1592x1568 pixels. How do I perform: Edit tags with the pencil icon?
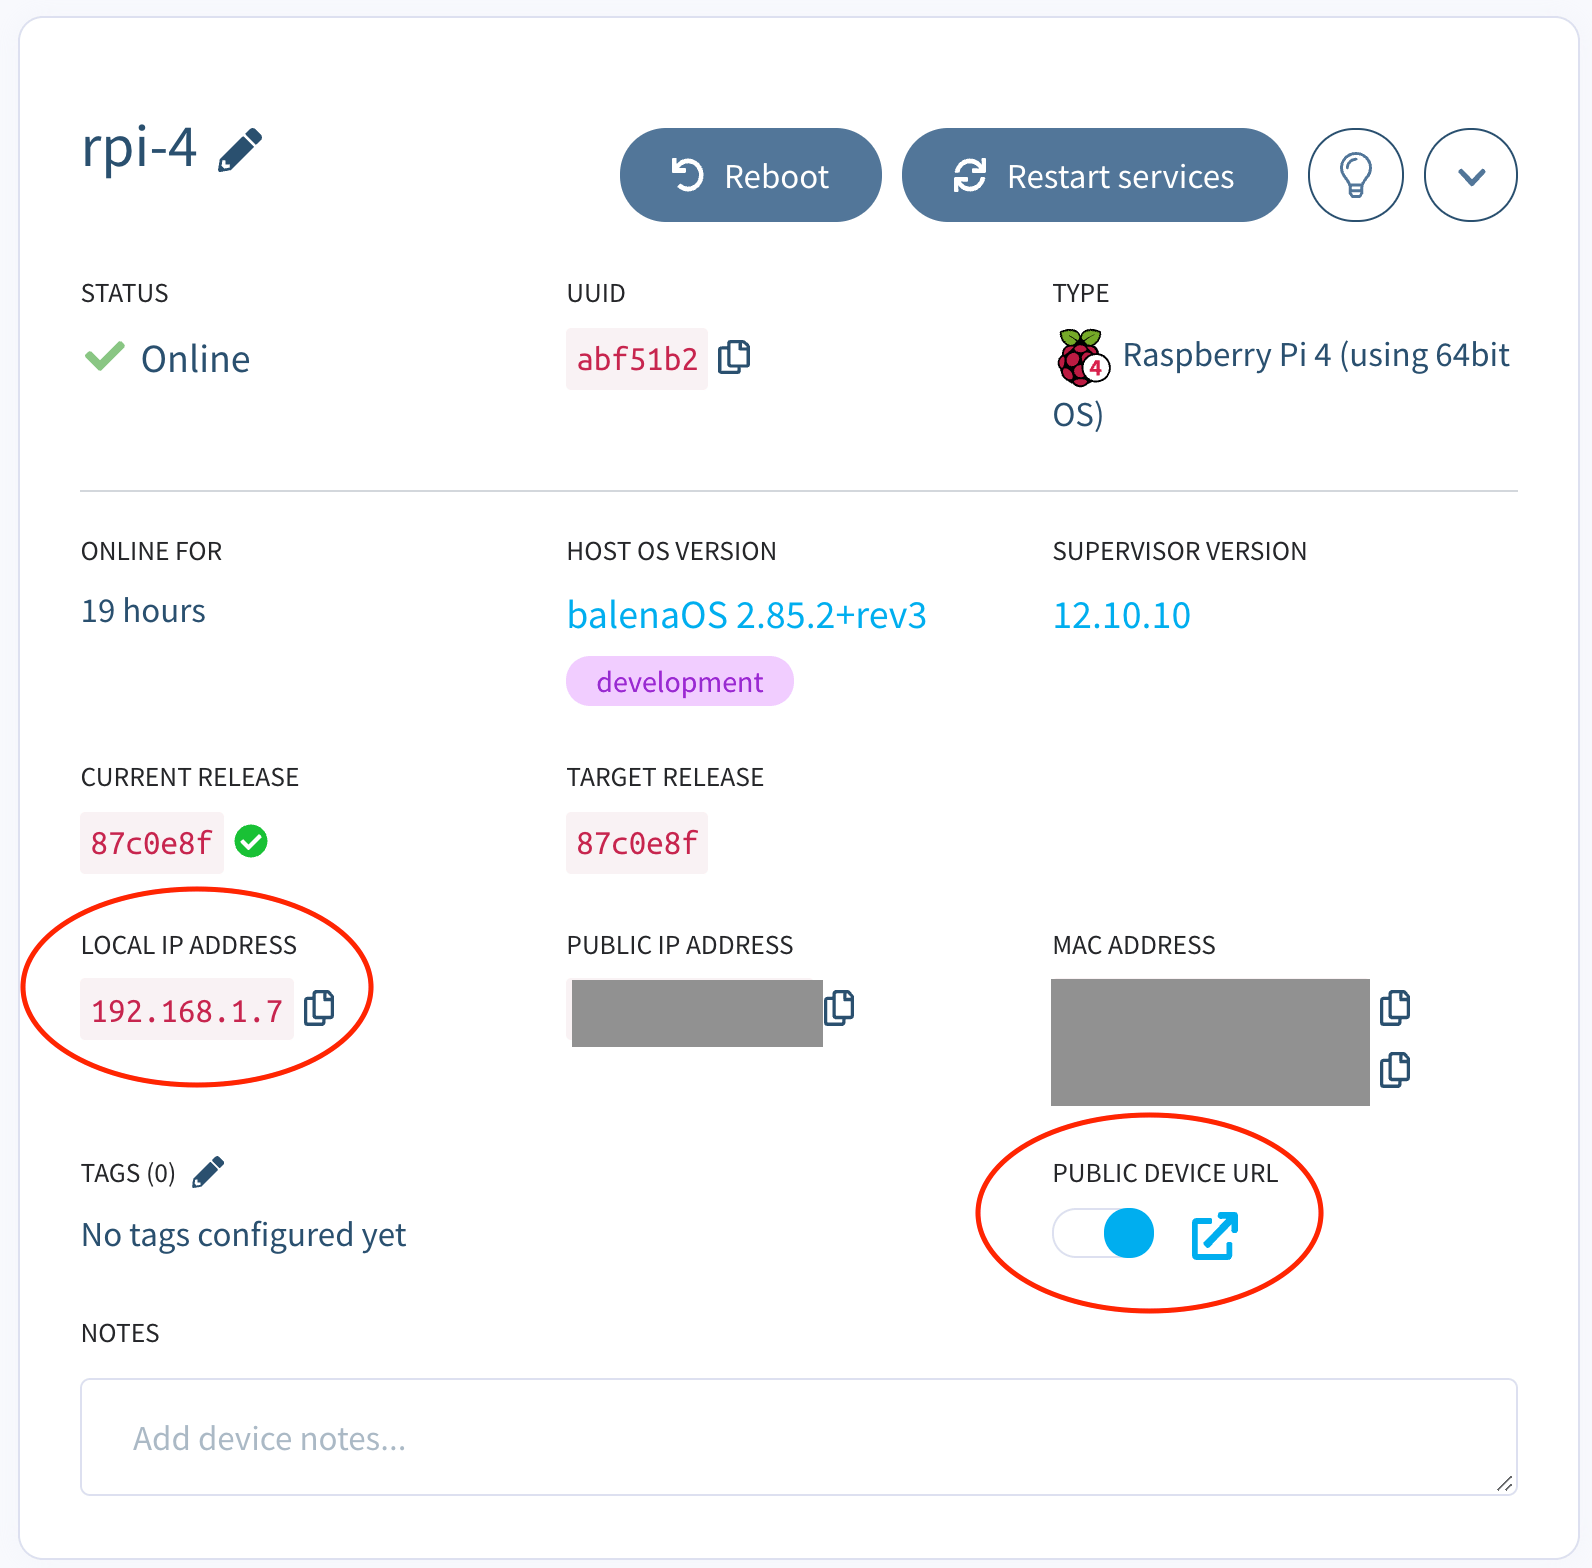208,1172
